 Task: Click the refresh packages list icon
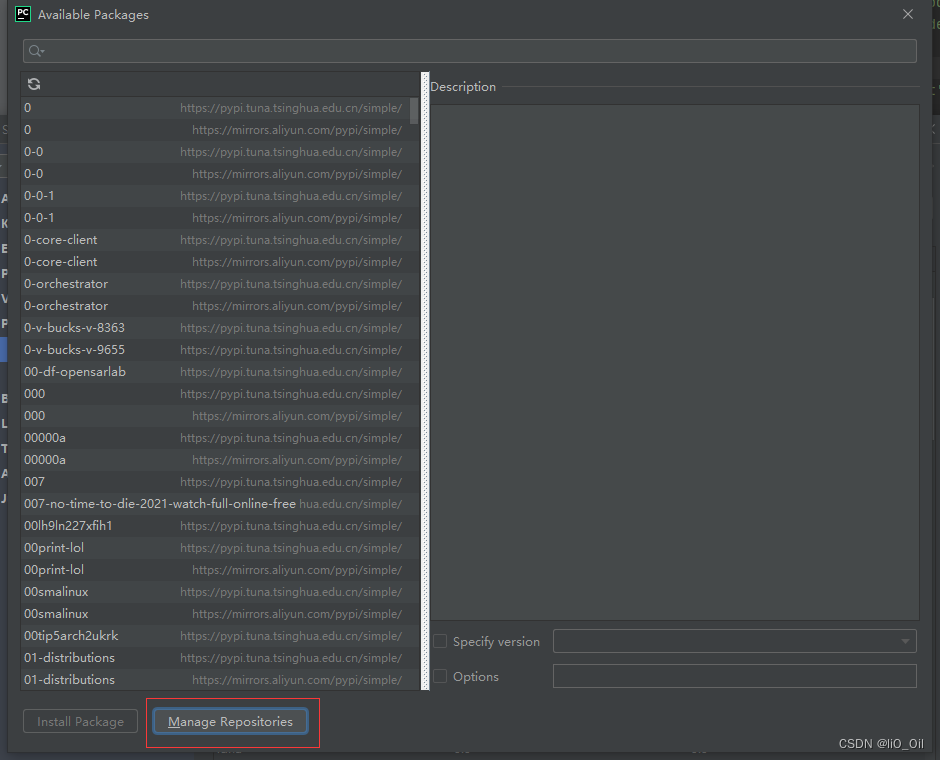tap(34, 85)
